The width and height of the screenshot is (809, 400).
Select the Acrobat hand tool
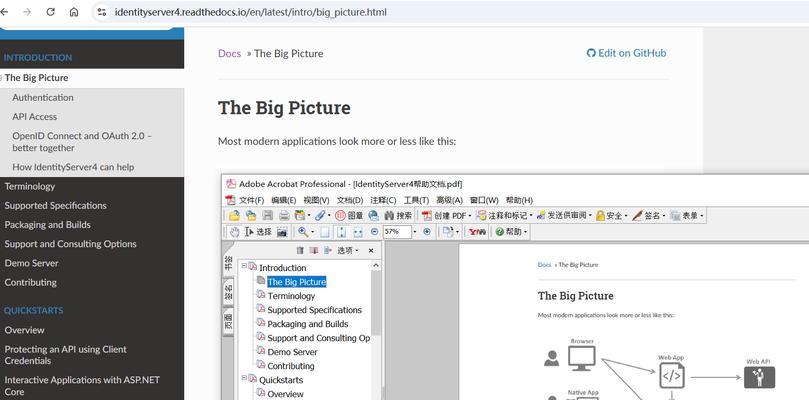pyautogui.click(x=235, y=232)
